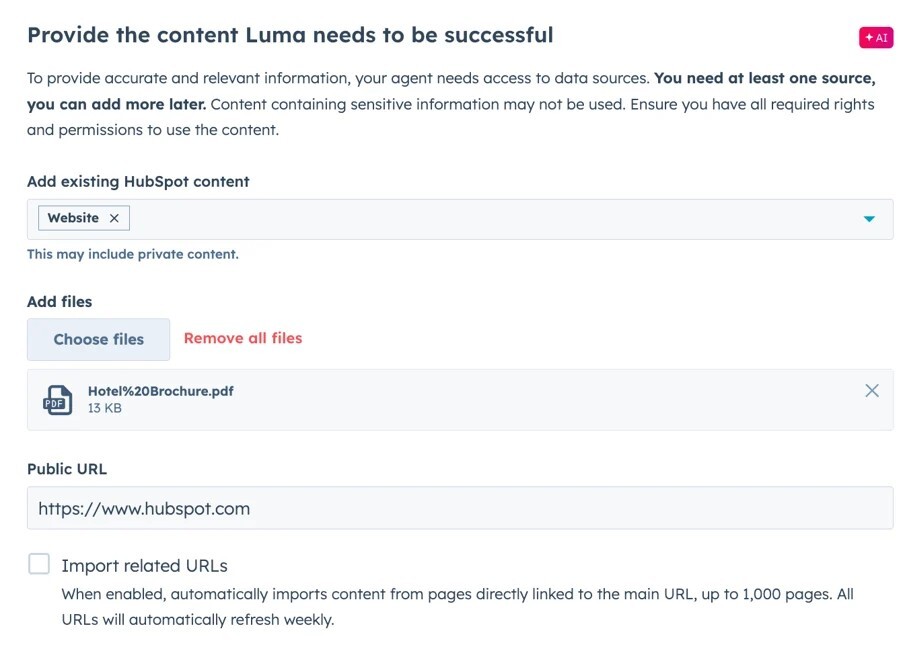
Task: Enable the Import related URLs checkbox
Action: click(39, 564)
